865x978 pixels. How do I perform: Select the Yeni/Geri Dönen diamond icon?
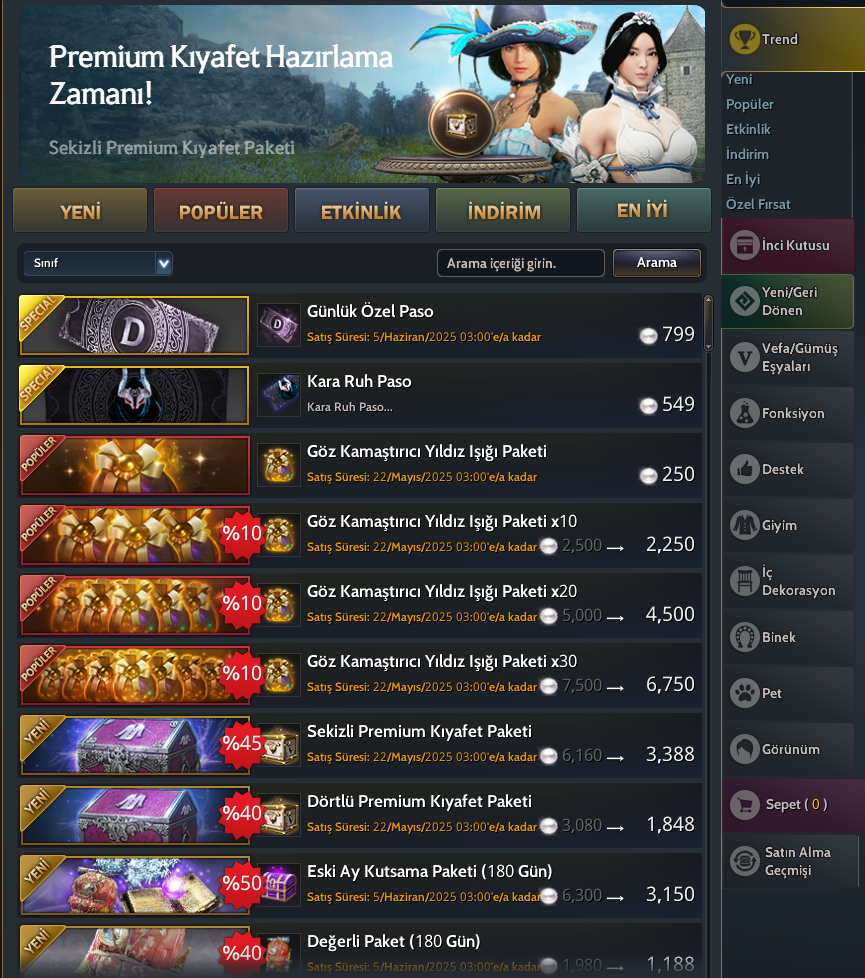pyautogui.click(x=745, y=301)
